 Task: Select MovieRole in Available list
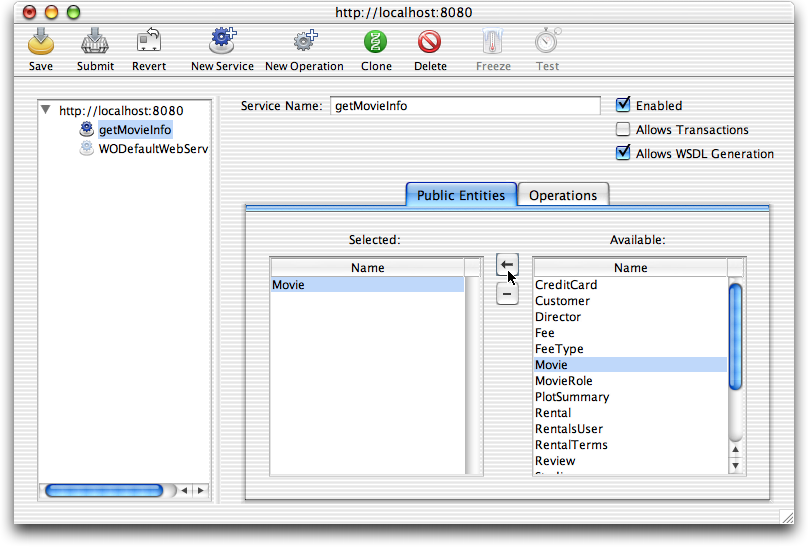point(630,380)
